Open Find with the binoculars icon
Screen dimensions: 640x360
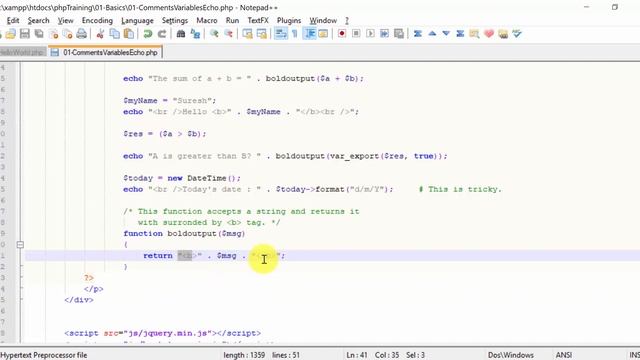pos(180,34)
